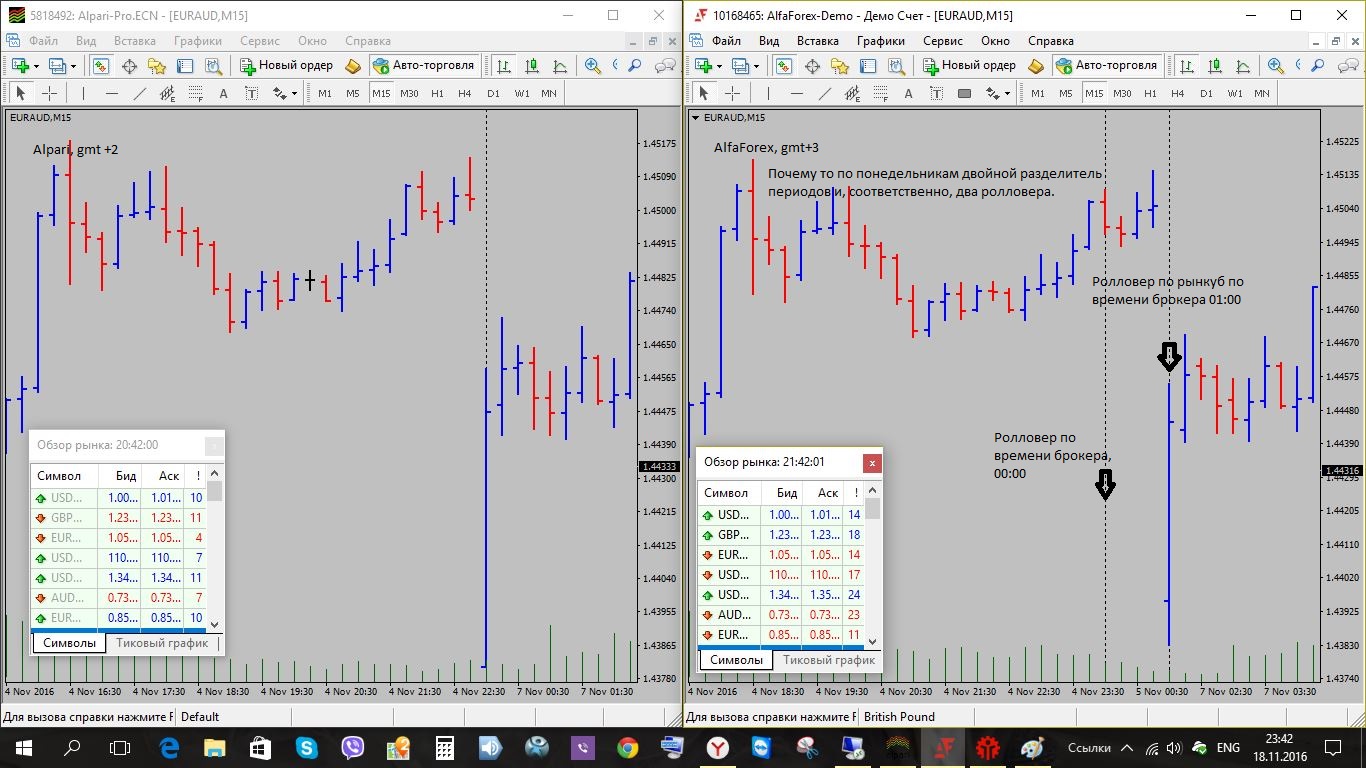Switch to bar chart in the AlfaForex window
1366x768 pixels.
point(1186,66)
